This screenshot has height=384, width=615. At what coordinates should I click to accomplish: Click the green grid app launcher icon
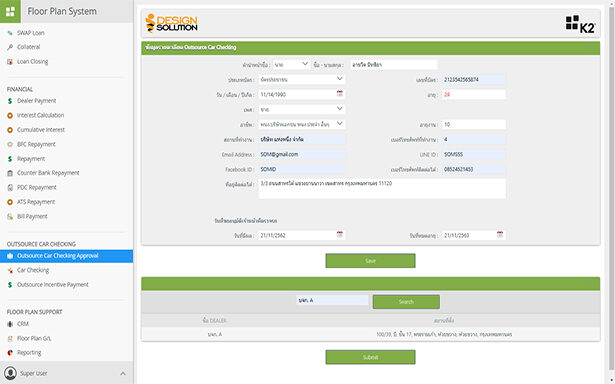[x=10, y=11]
